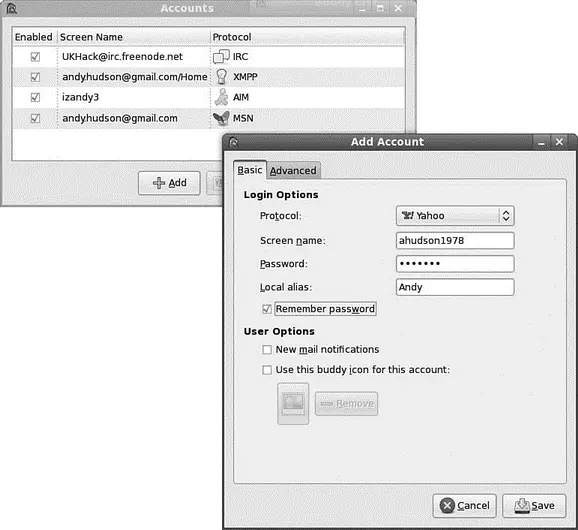Click the Remove buddy icon button
578x530 pixels.
[x=347, y=404]
